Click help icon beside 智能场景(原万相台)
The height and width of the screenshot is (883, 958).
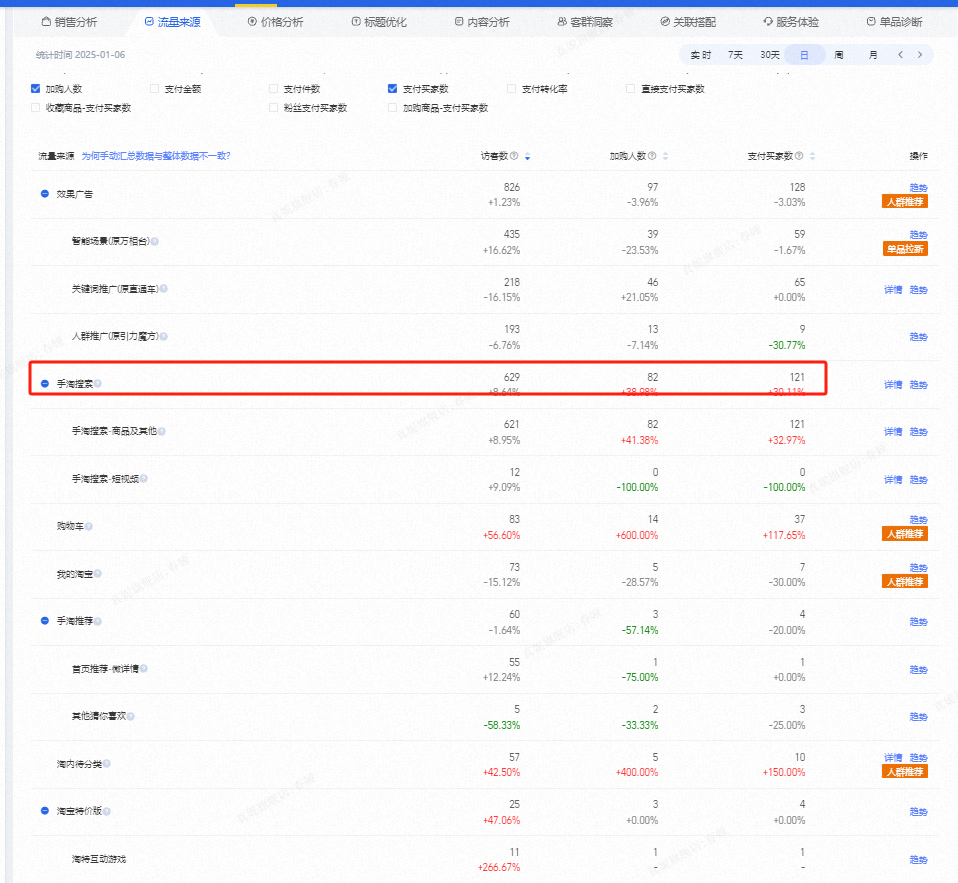tap(155, 241)
